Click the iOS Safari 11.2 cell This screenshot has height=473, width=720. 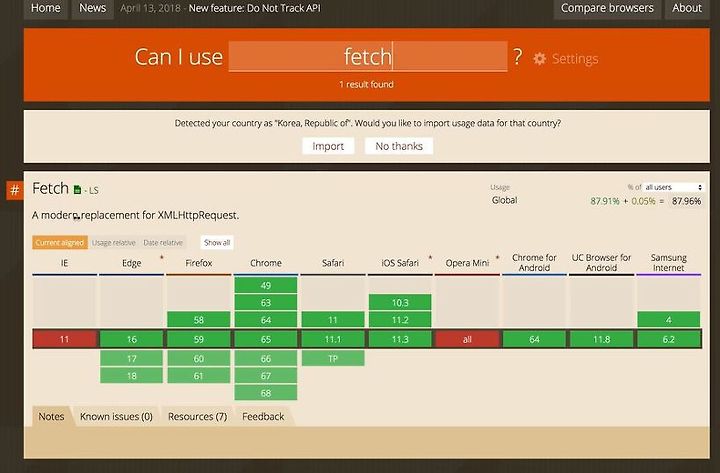400,320
